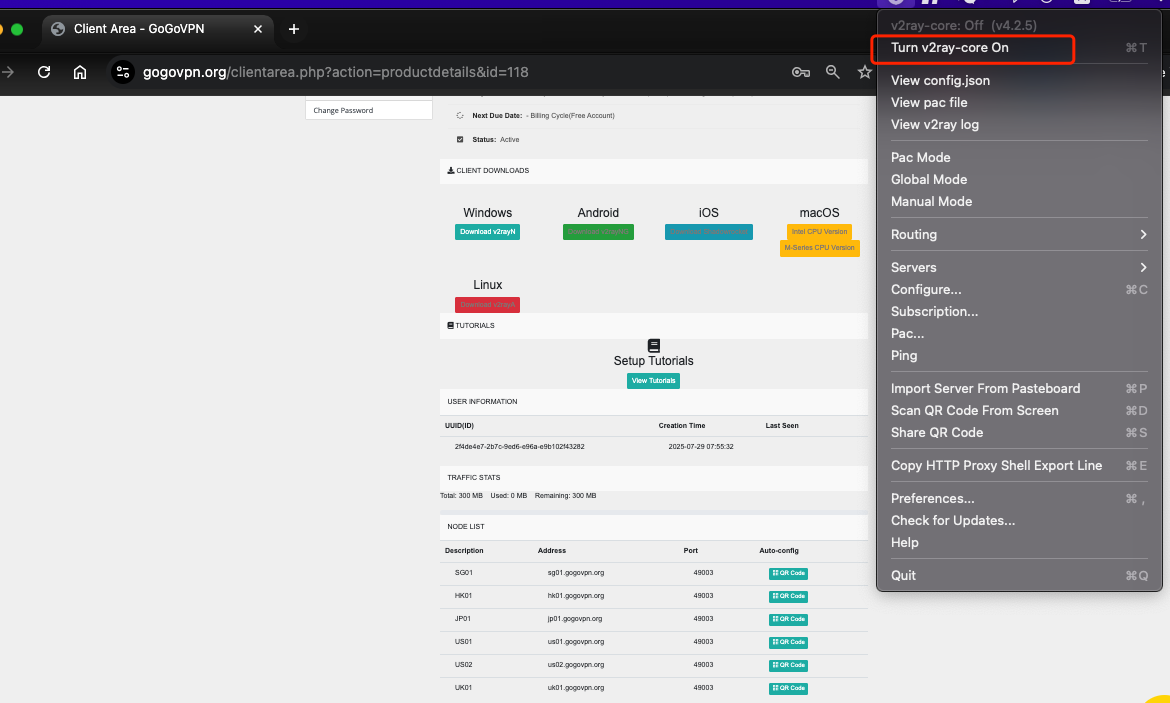Click the blue iOS download button

pos(708,232)
